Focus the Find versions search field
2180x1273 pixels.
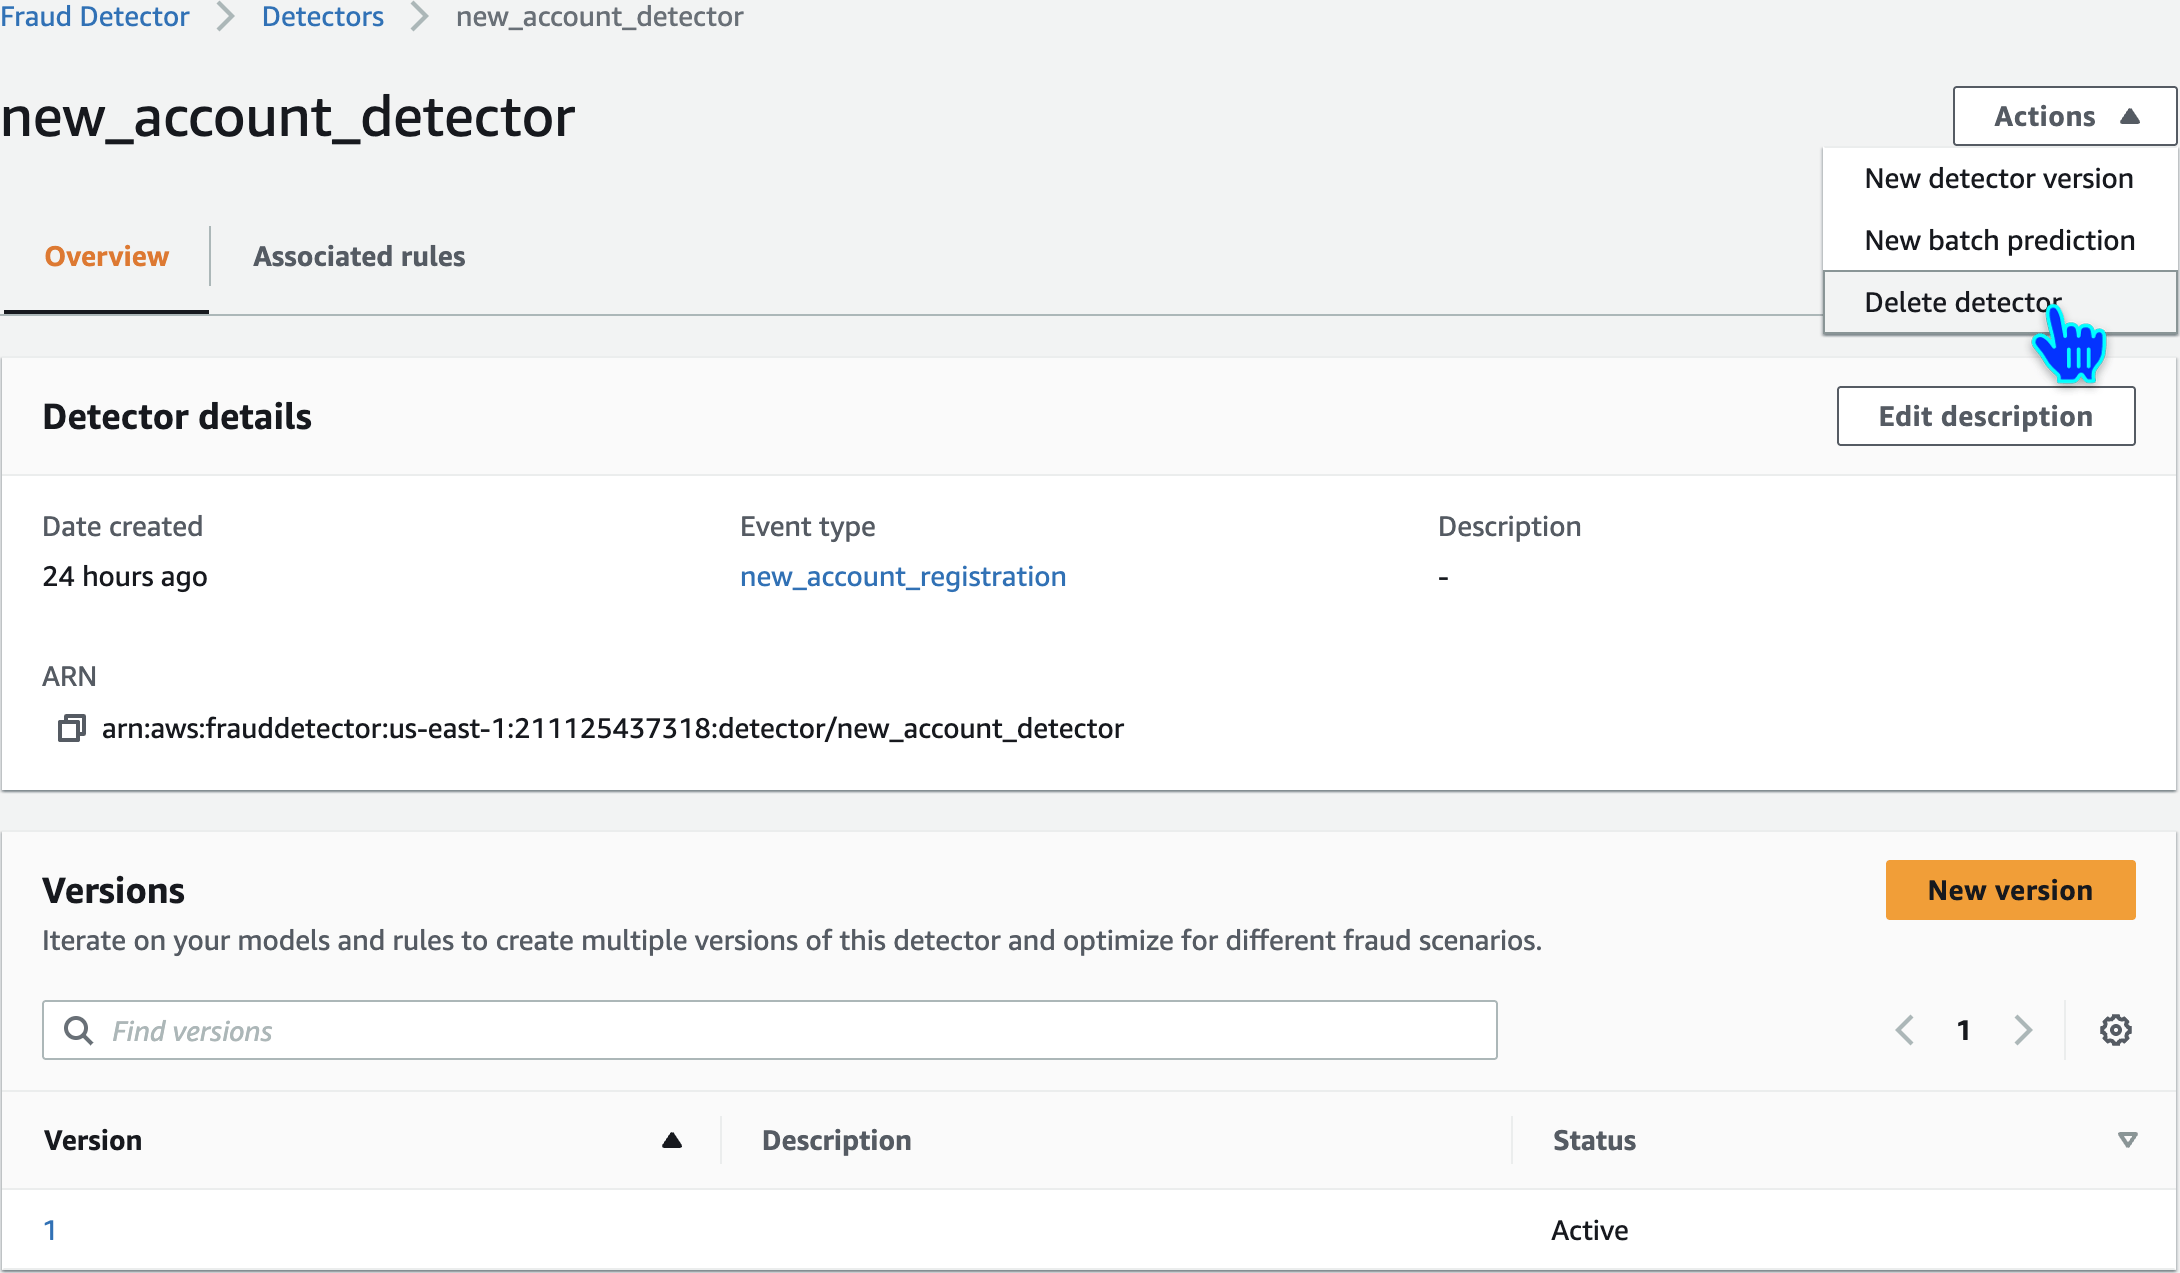coord(790,1030)
